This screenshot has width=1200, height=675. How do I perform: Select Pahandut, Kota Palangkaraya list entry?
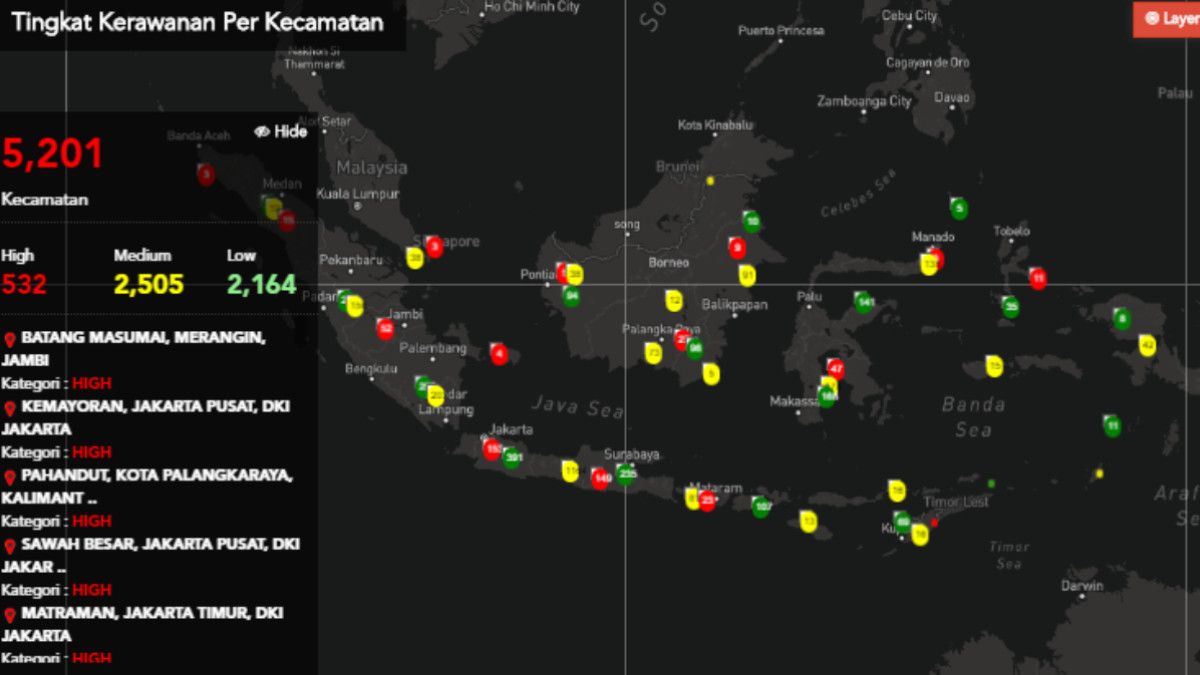[x=150, y=486]
